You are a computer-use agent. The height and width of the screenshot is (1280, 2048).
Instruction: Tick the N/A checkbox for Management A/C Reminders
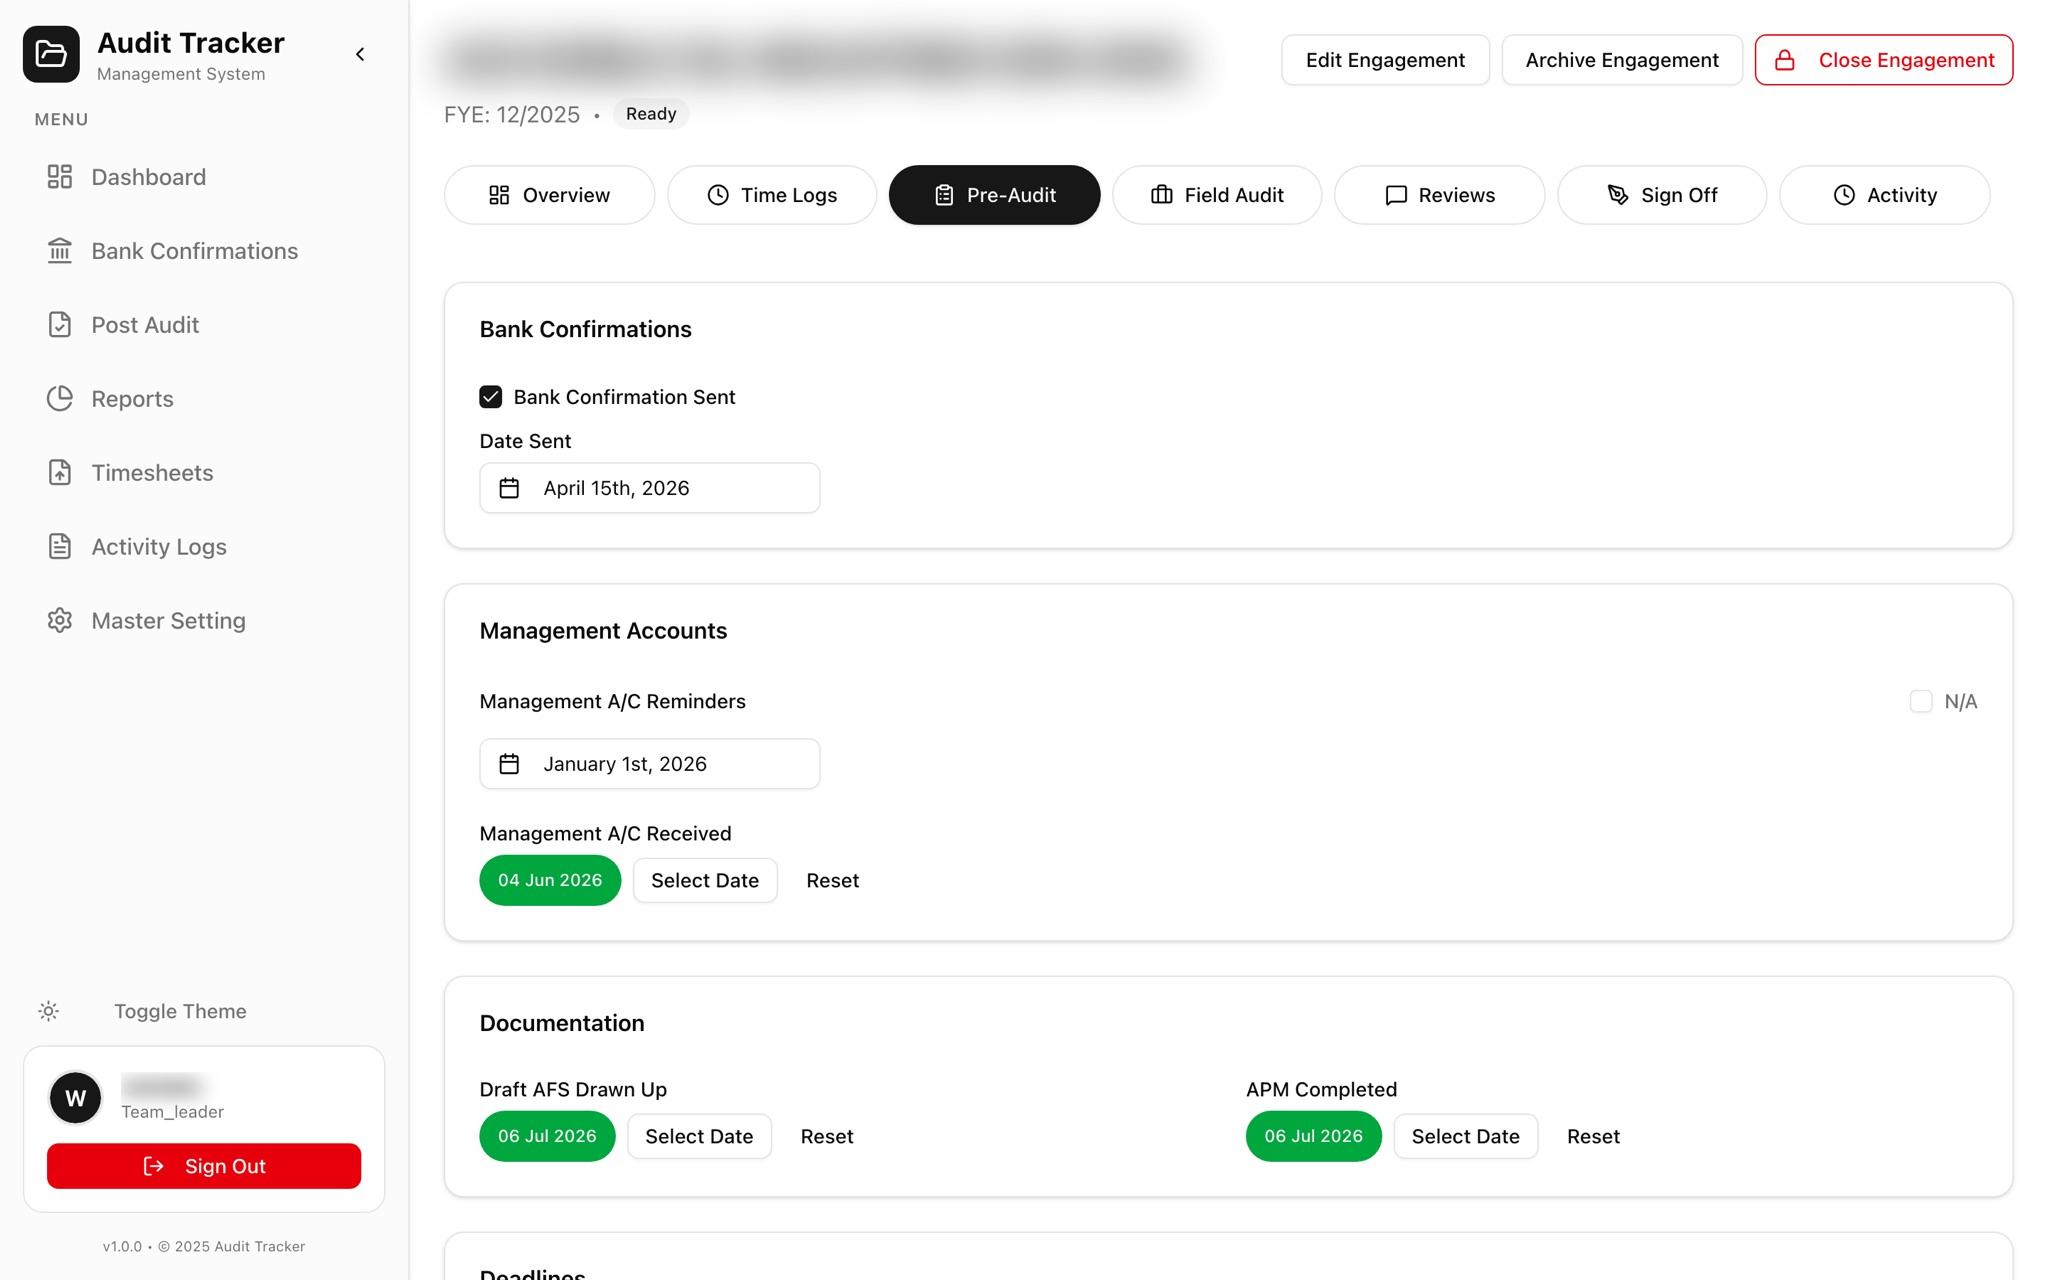pos(1920,702)
